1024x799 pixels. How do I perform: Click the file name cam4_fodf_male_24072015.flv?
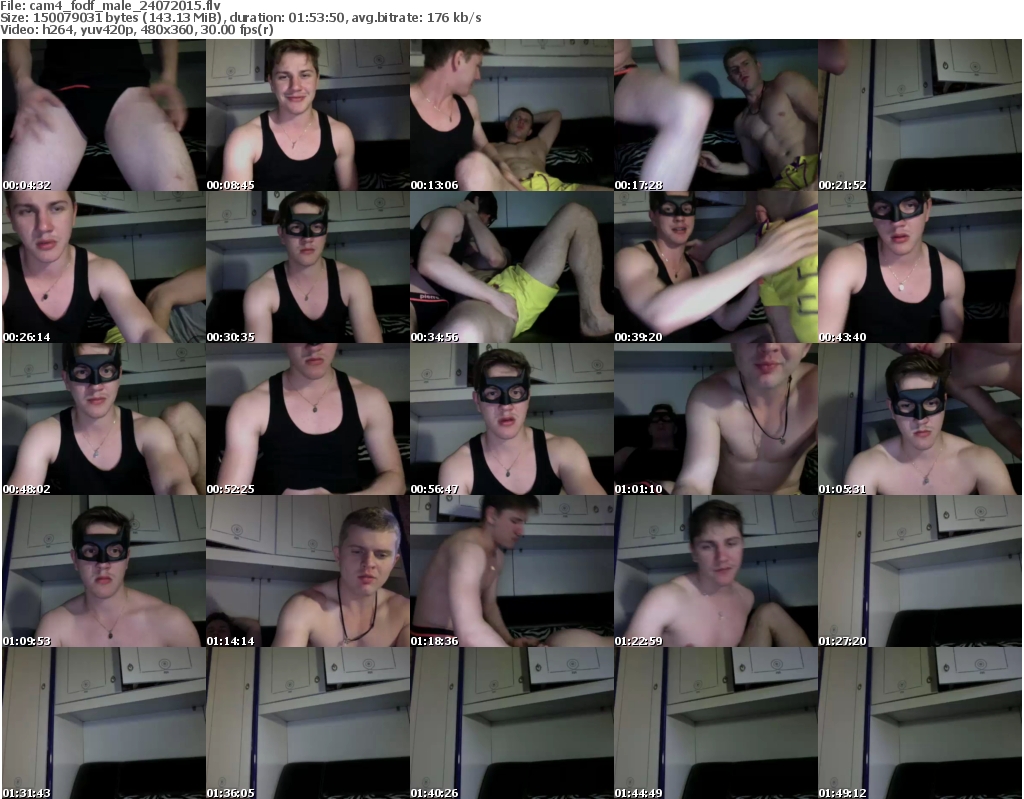tap(125, 6)
